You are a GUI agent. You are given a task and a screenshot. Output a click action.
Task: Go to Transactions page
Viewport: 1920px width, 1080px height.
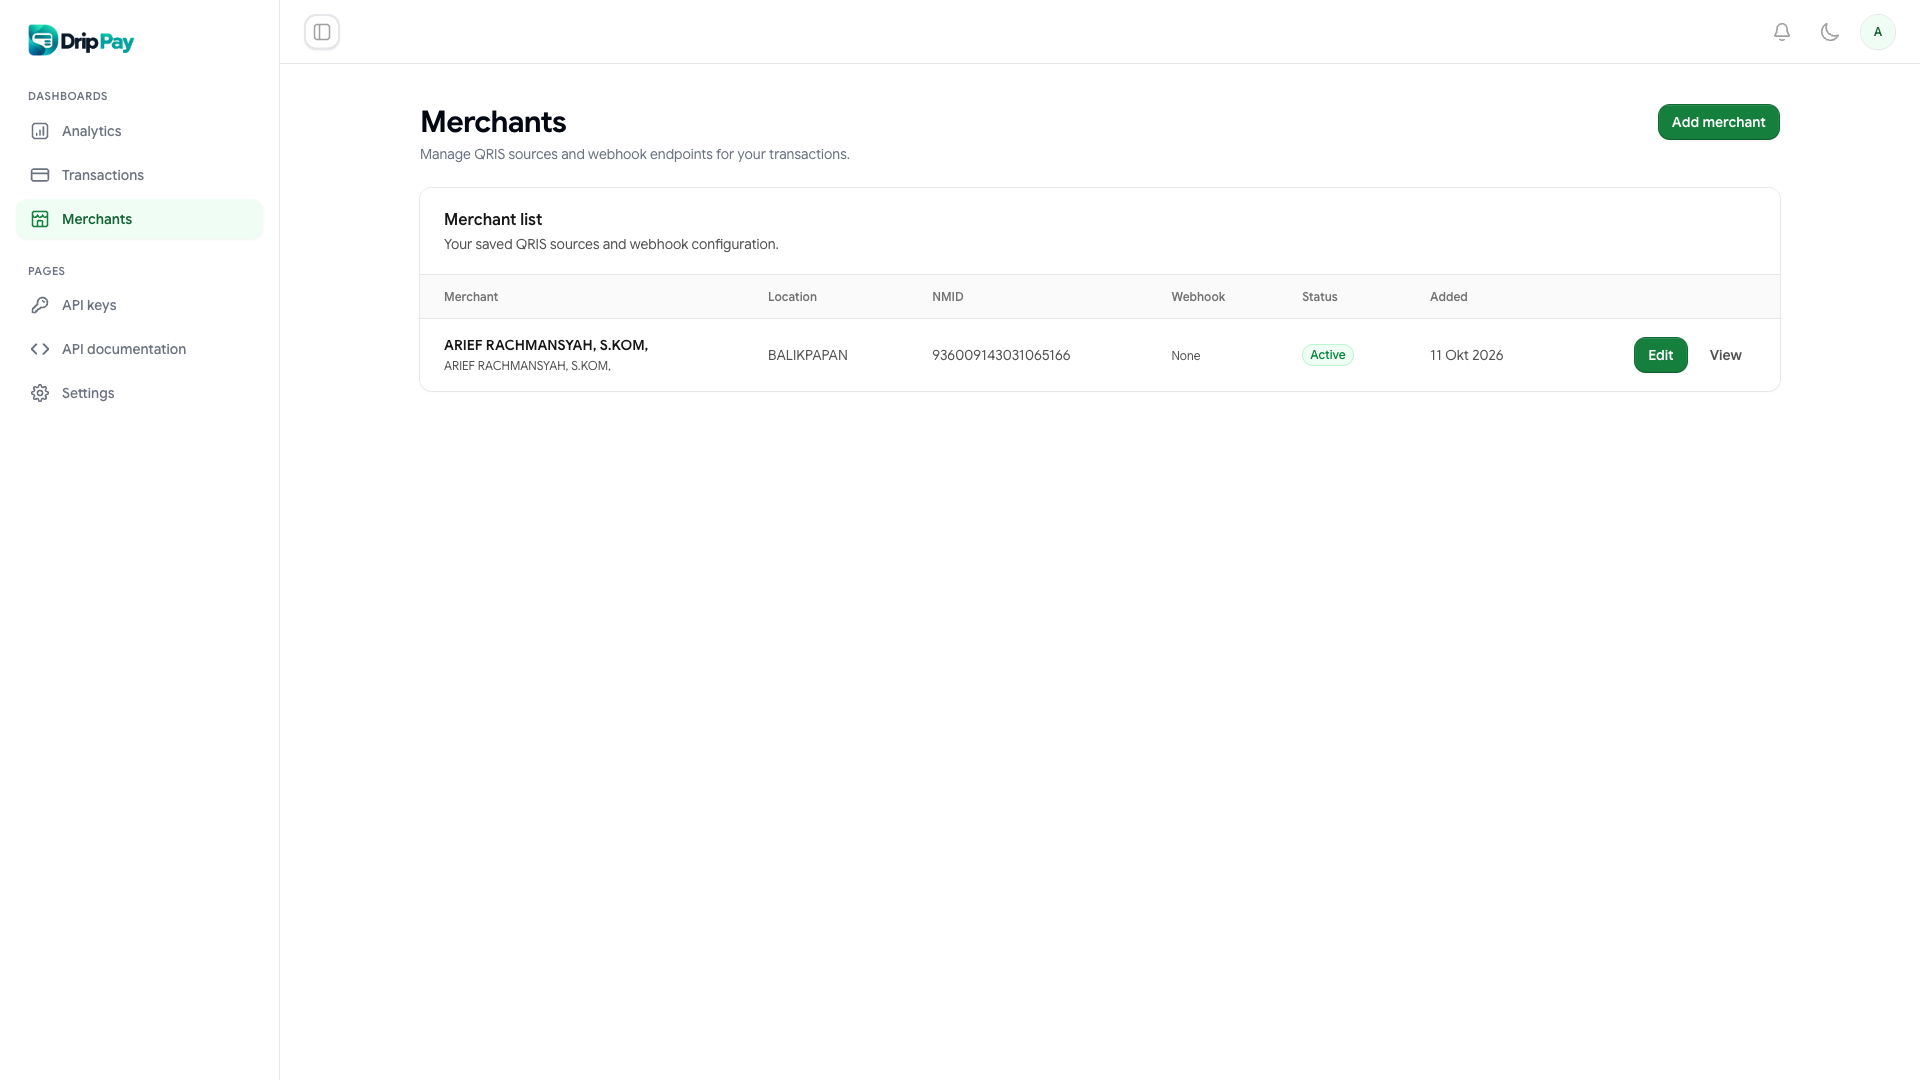point(139,175)
